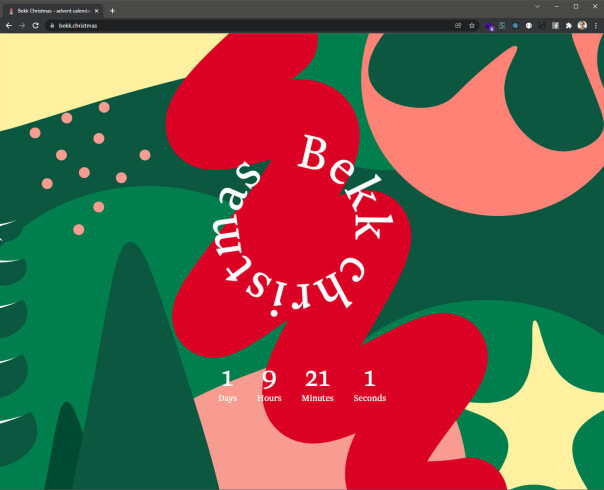Go back to the previous page
Viewport: 604px width, 490px height.
point(8,25)
